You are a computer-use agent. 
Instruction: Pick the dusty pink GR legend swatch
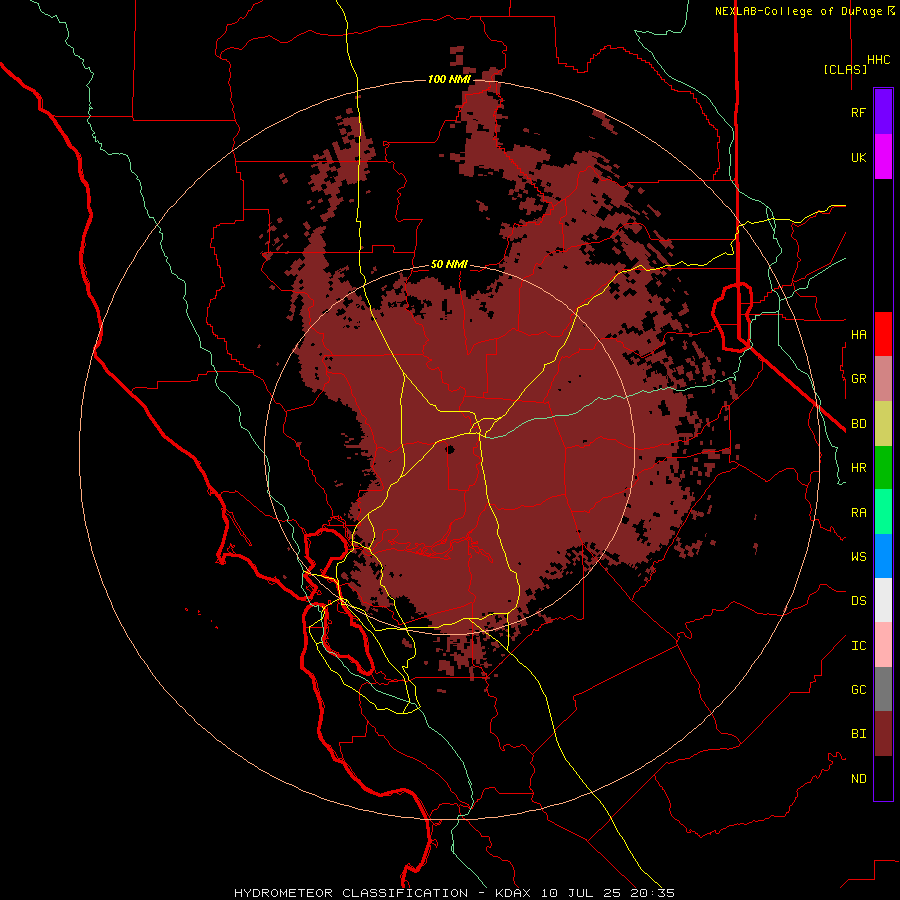click(x=883, y=379)
